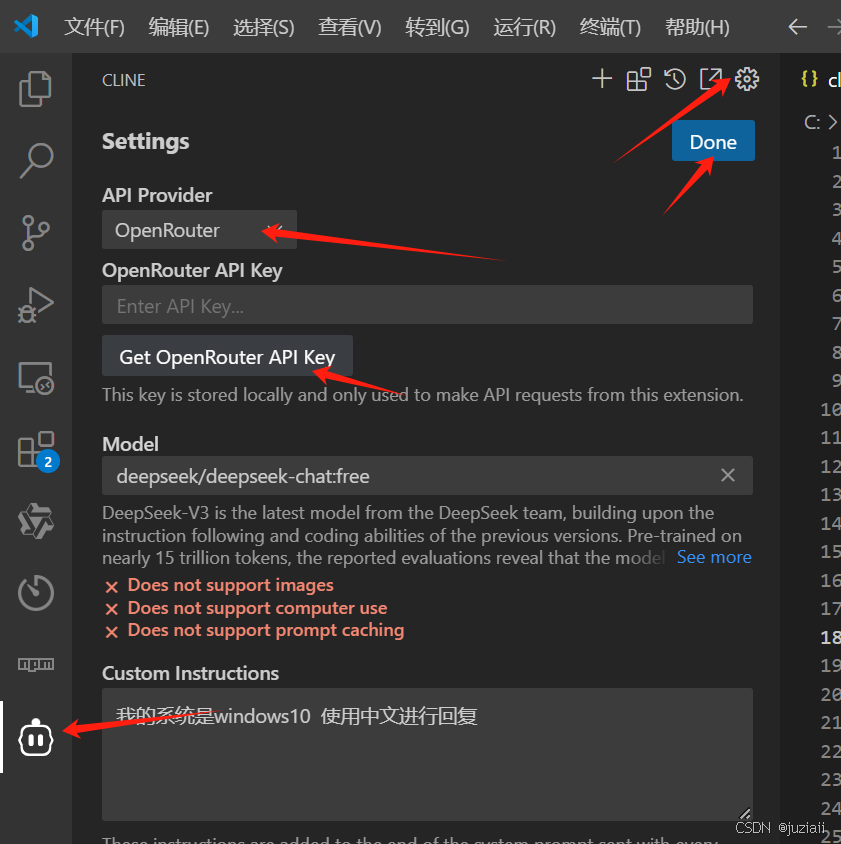Open the Search view icon
This screenshot has width=841, height=844.
[36, 160]
